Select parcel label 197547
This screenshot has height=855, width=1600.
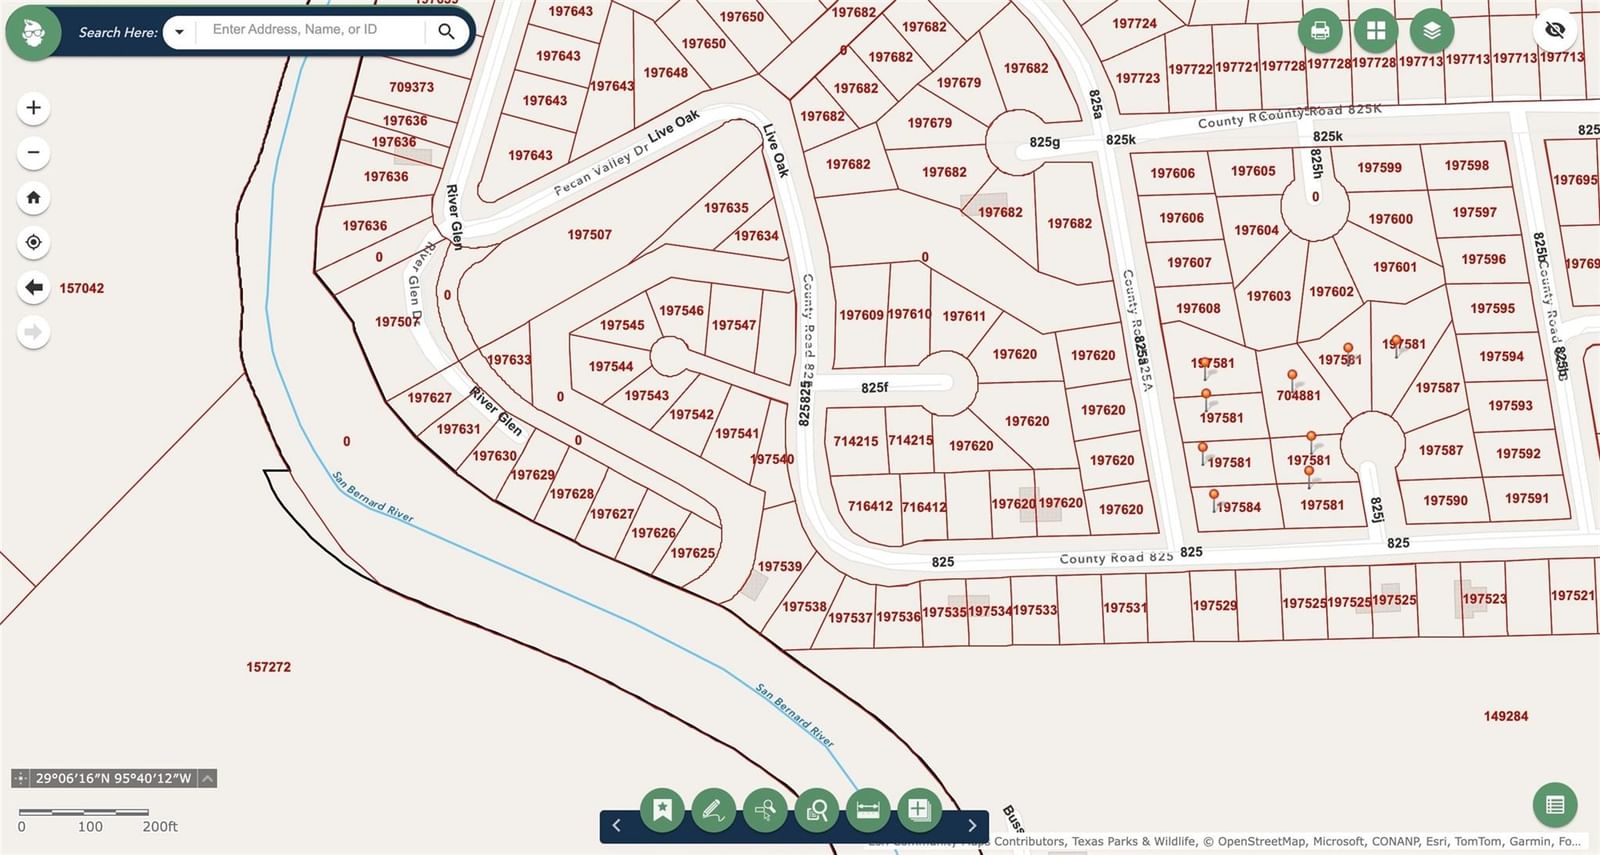(734, 325)
